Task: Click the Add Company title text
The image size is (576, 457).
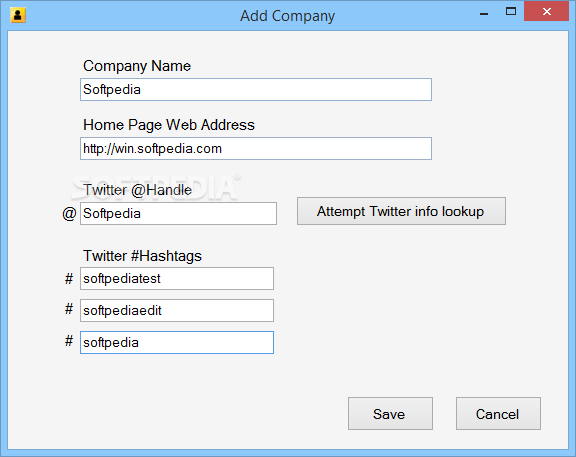Action: 288,16
